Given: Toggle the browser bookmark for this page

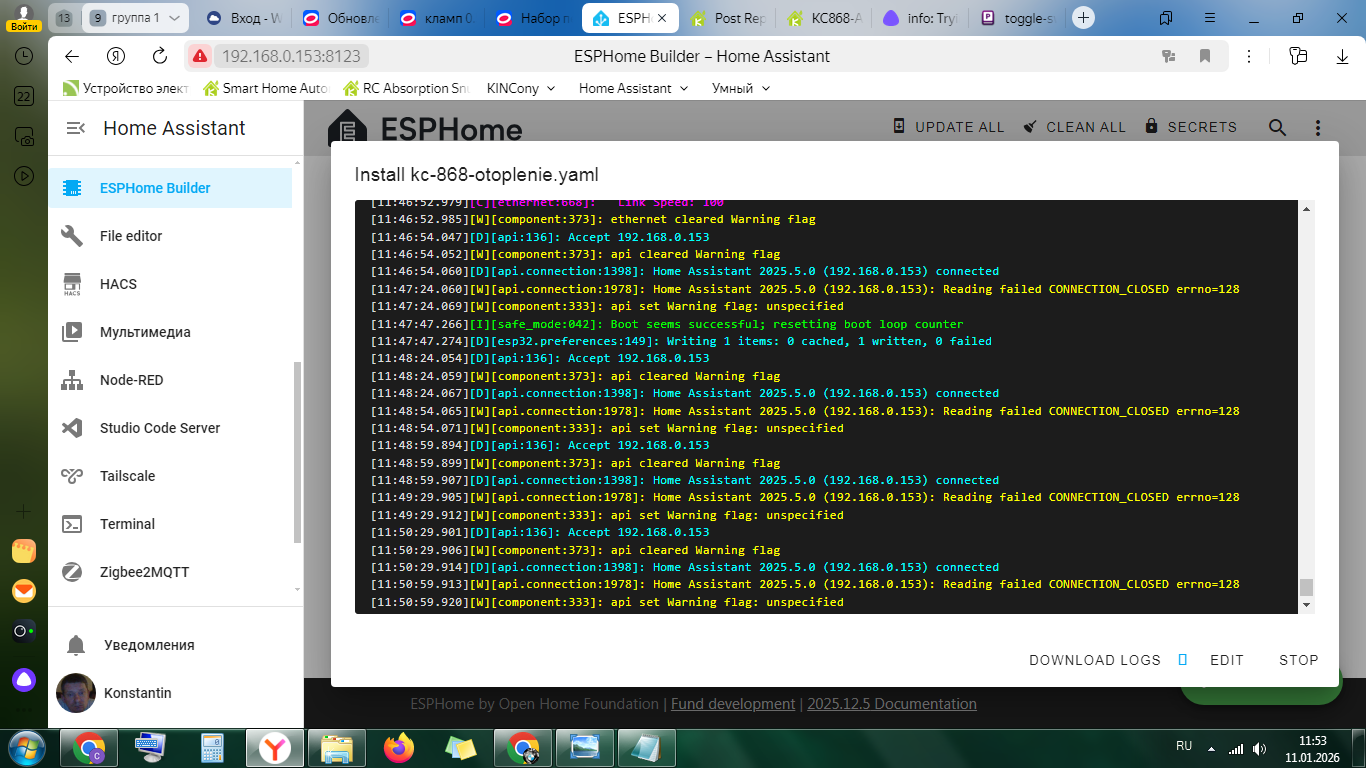Looking at the screenshot, I should pos(1205,56).
